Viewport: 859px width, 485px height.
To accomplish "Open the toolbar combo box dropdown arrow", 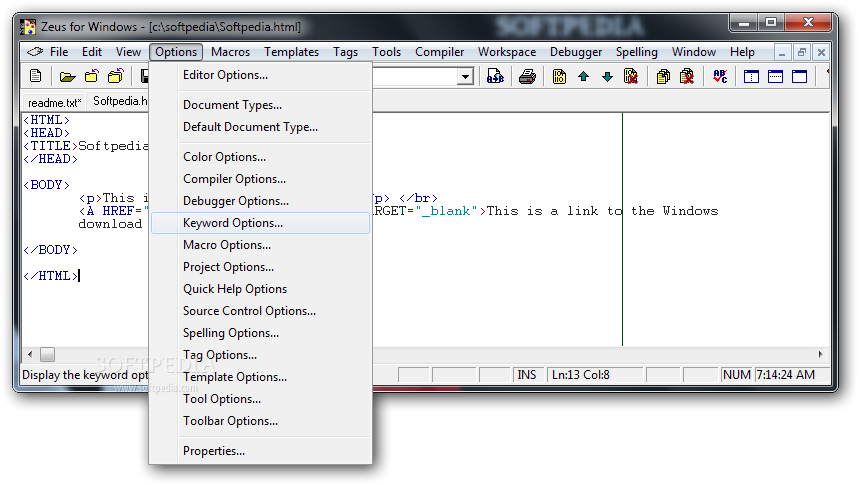I will pos(465,76).
